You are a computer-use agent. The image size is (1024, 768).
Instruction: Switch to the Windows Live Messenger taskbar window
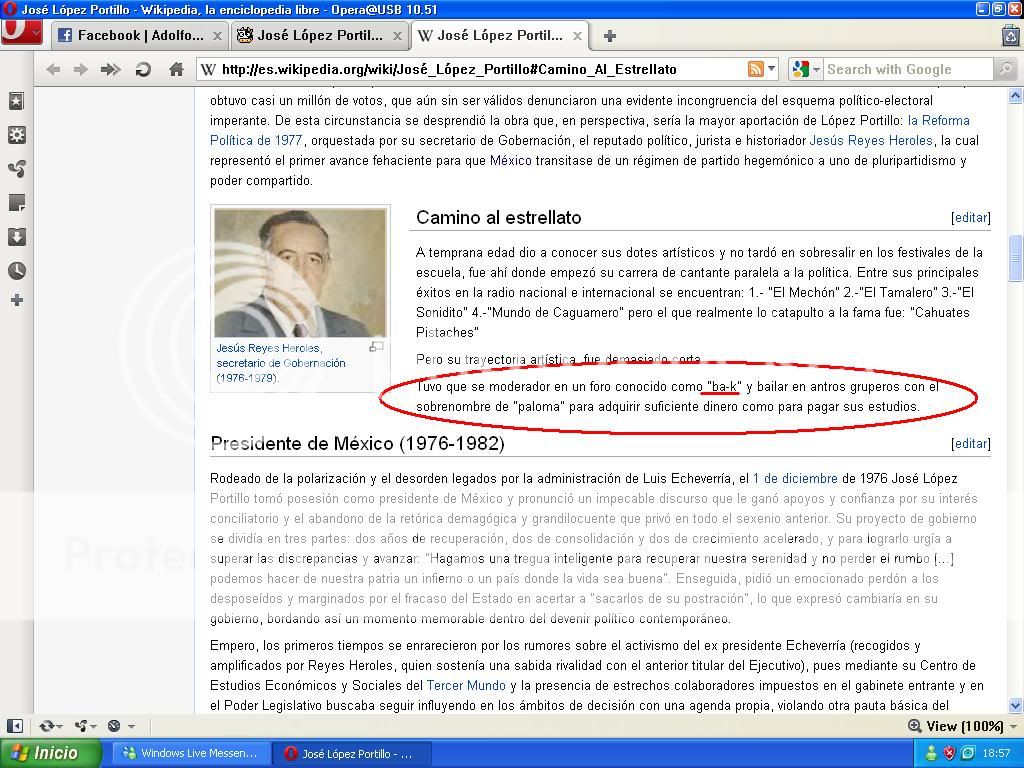[x=189, y=753]
